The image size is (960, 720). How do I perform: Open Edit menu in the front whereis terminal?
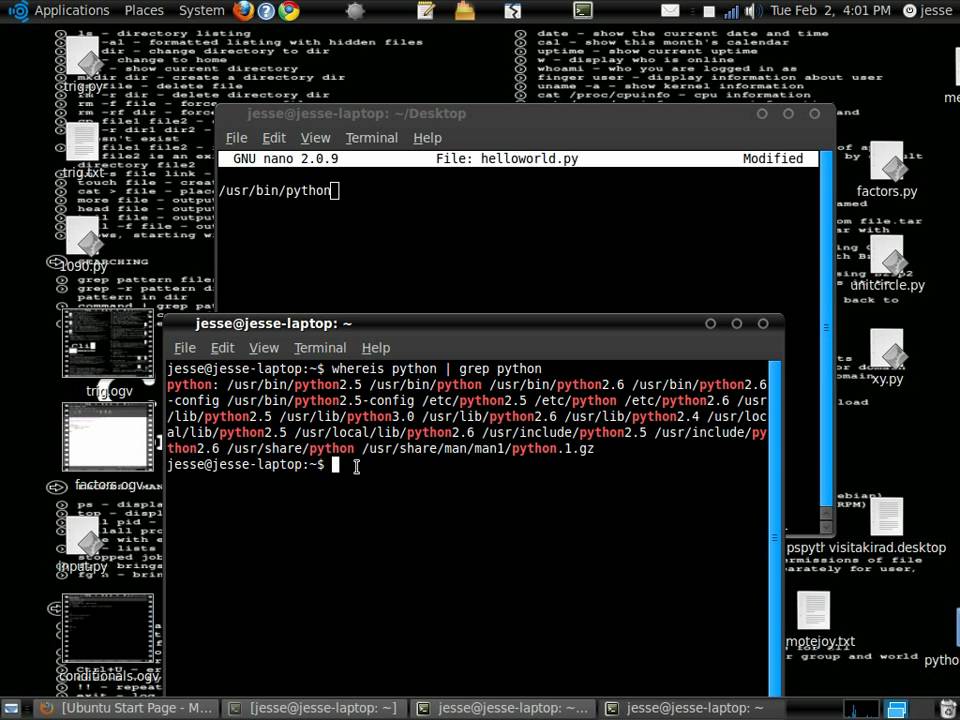click(x=222, y=348)
